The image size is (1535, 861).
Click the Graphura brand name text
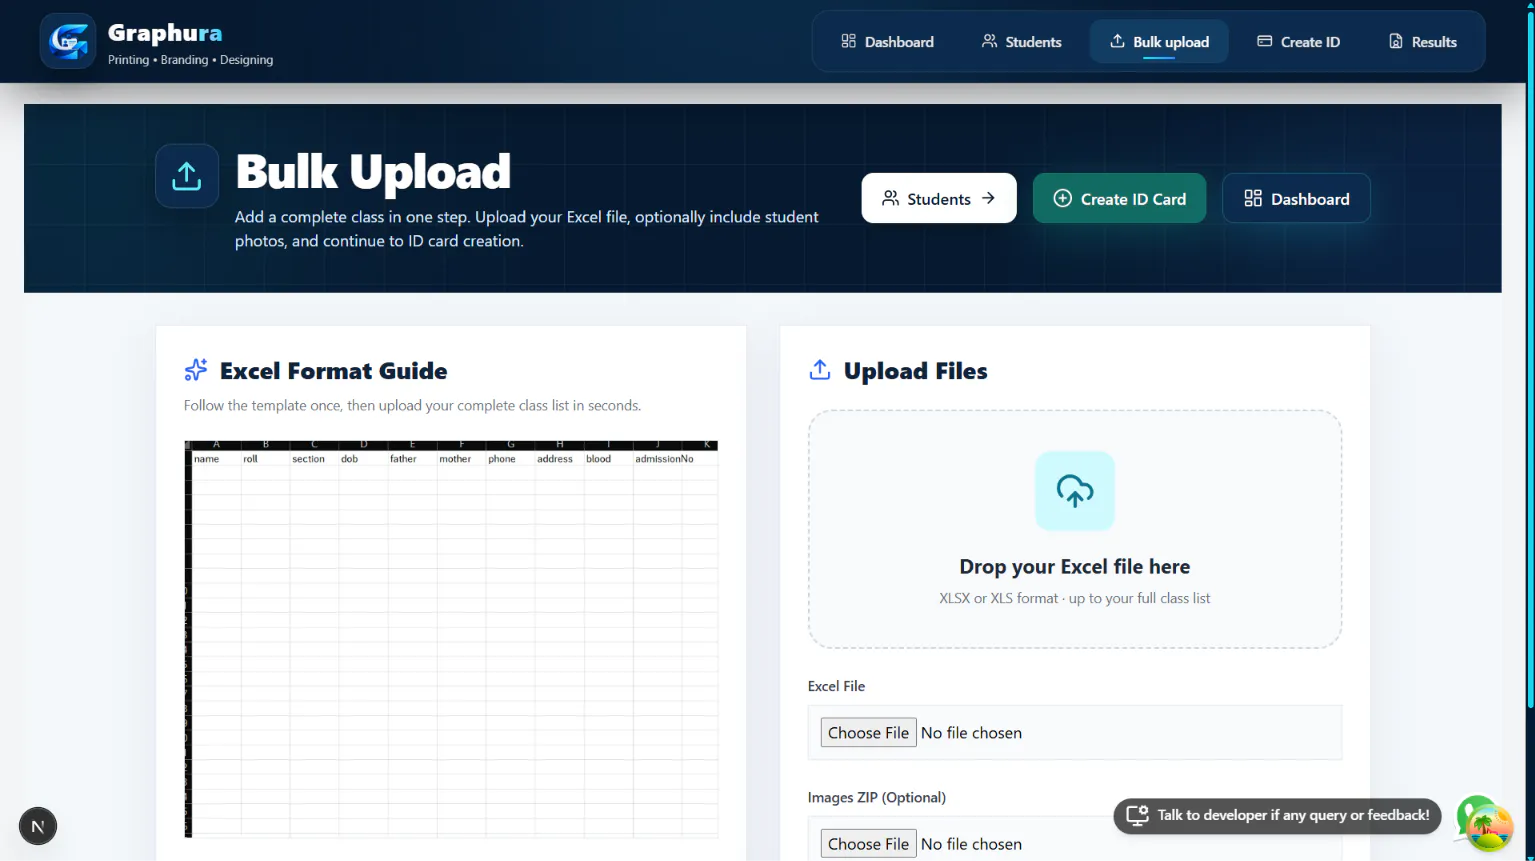coord(165,33)
